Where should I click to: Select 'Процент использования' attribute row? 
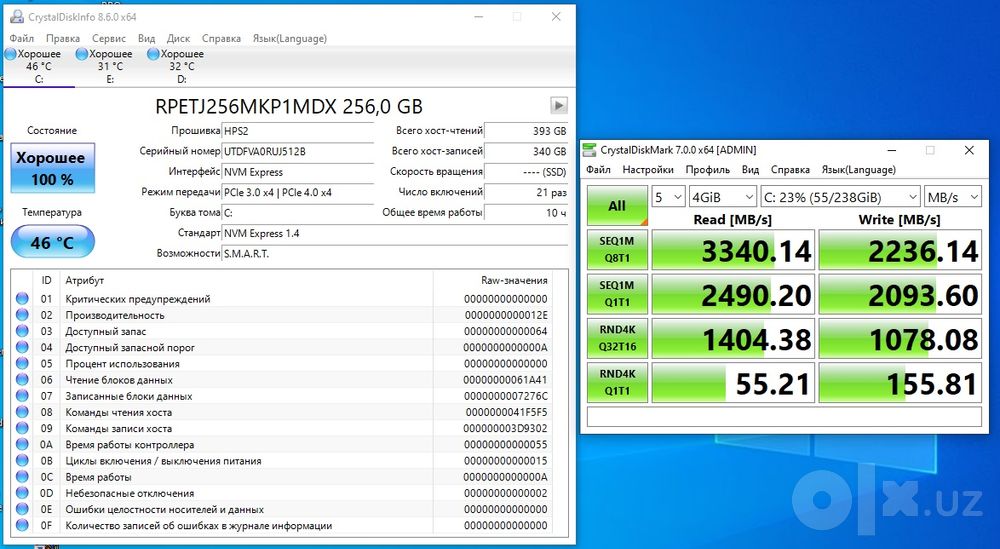tap(282, 363)
